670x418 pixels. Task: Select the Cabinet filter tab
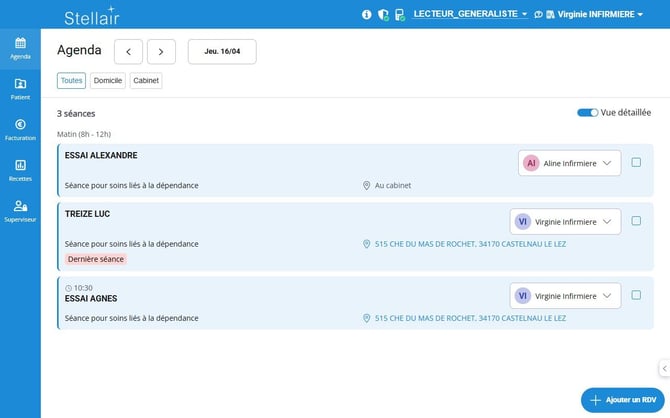click(145, 81)
